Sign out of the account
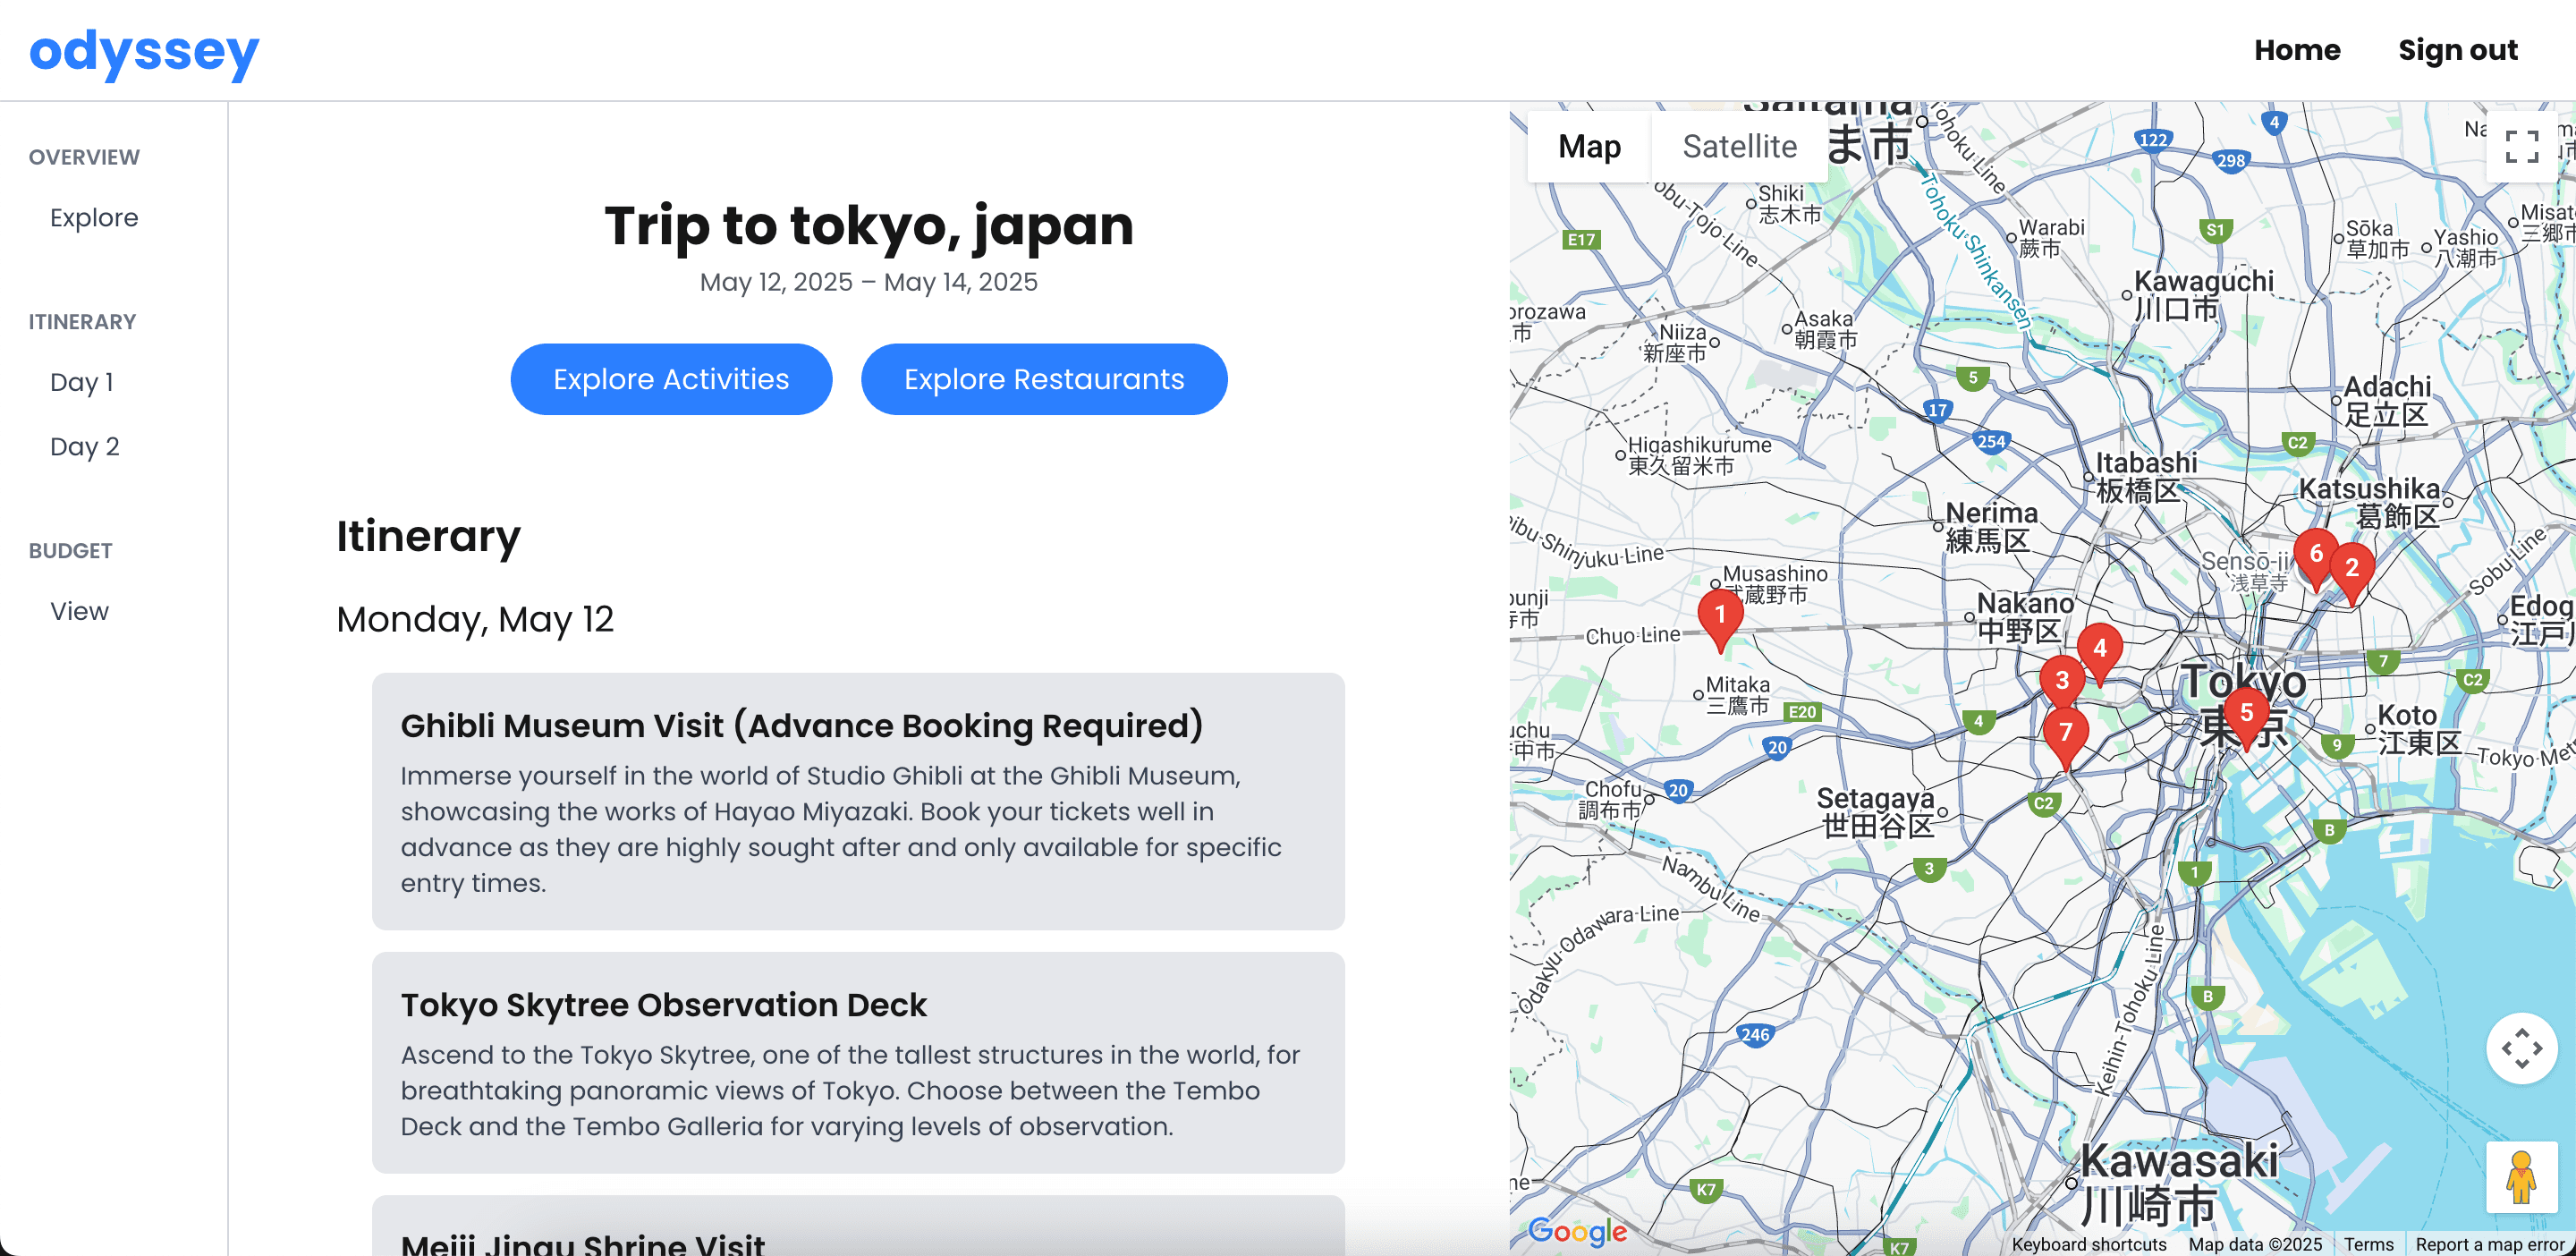Screen dimensions: 2576x1256 (x=2457, y=50)
